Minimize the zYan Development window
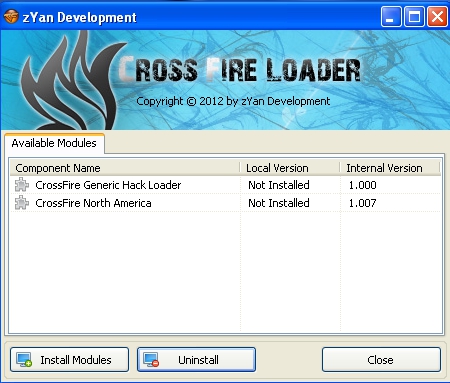The width and height of the screenshot is (450, 383). coord(391,16)
